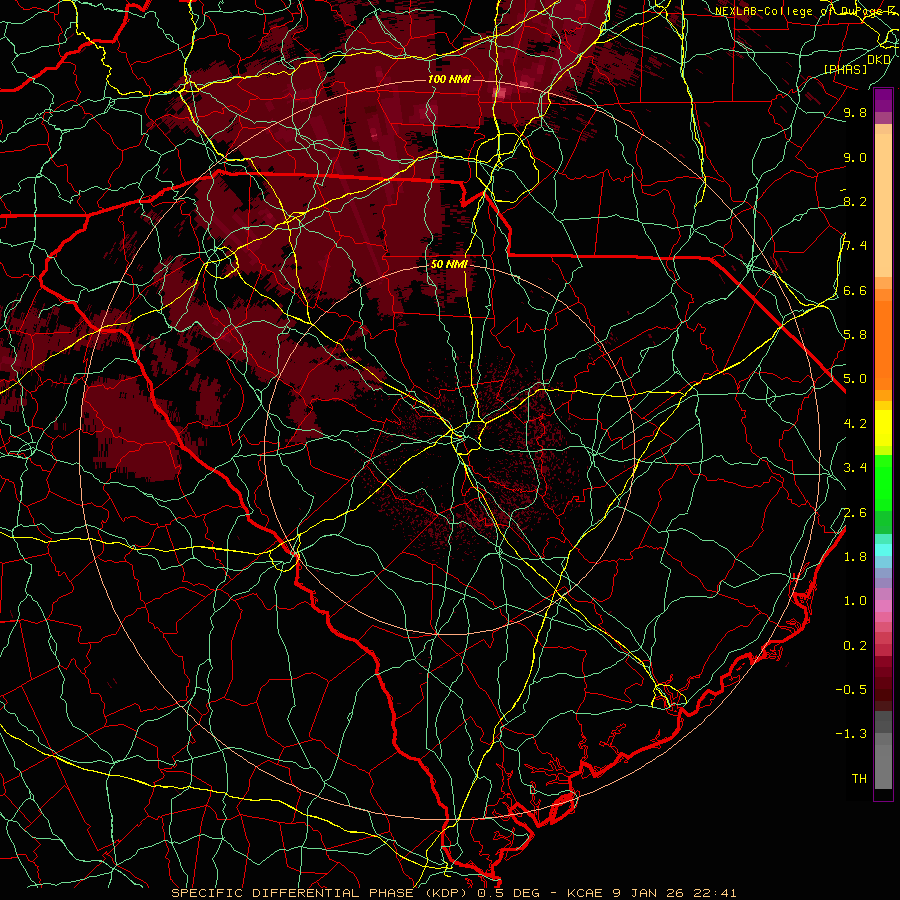Pick the bright yellow segment of the scale

click(x=884, y=427)
